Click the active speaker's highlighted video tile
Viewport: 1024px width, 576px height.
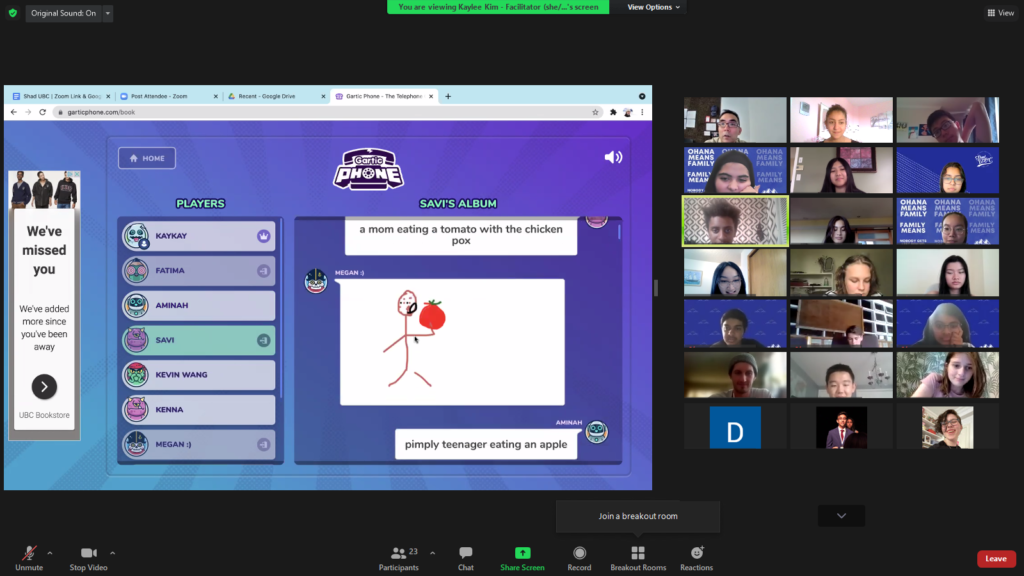(735, 221)
